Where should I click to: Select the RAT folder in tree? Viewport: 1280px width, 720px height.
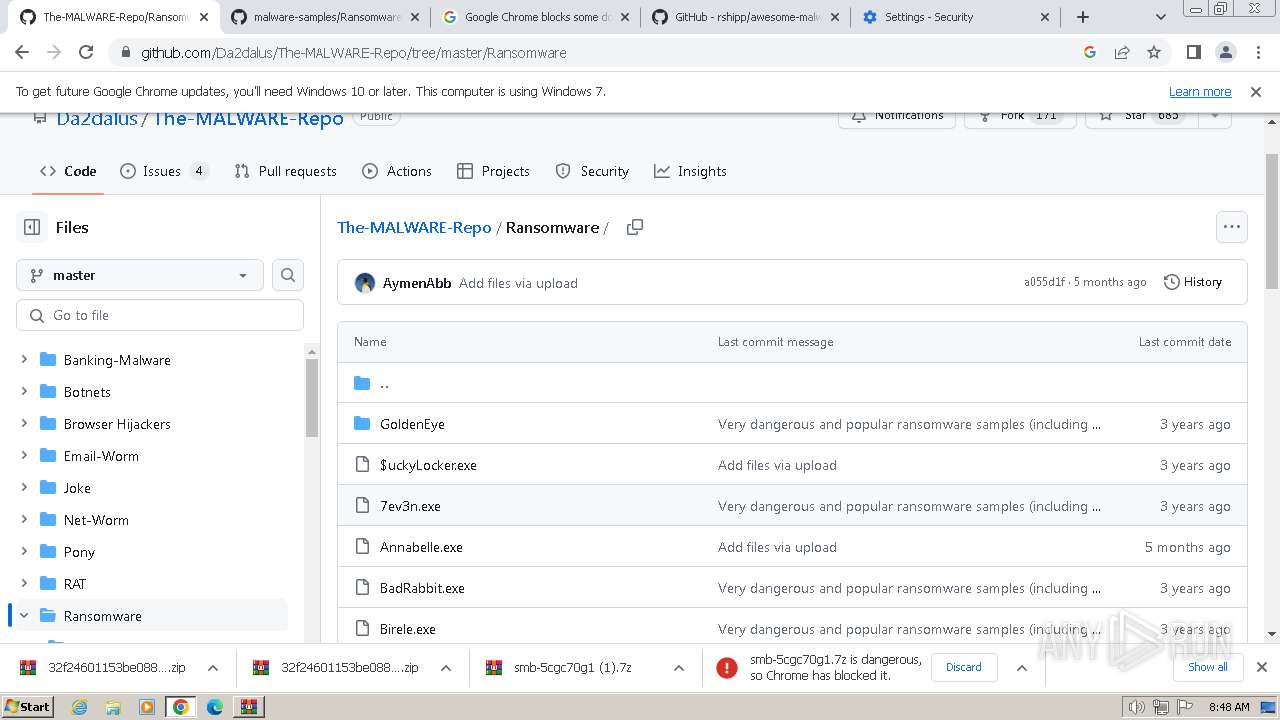(x=75, y=584)
